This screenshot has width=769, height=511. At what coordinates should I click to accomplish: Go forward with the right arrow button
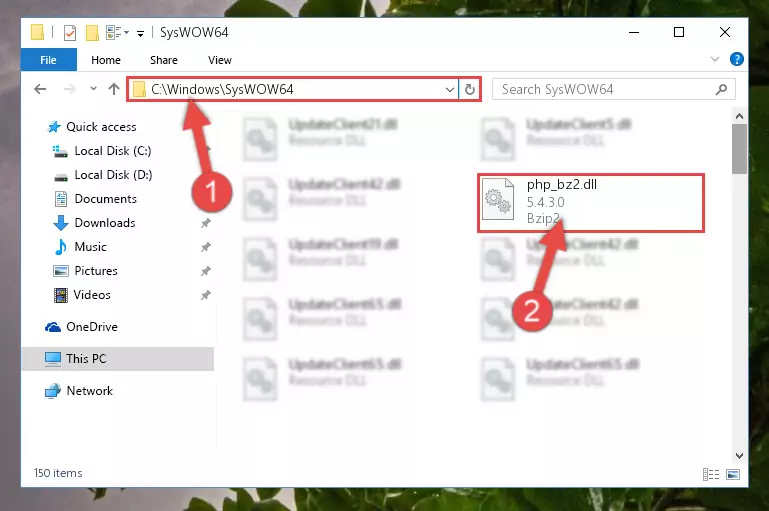tap(70, 89)
